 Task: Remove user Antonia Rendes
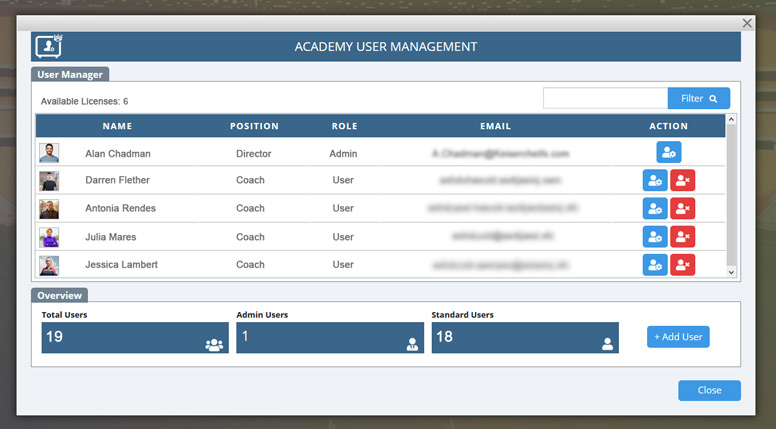(682, 209)
